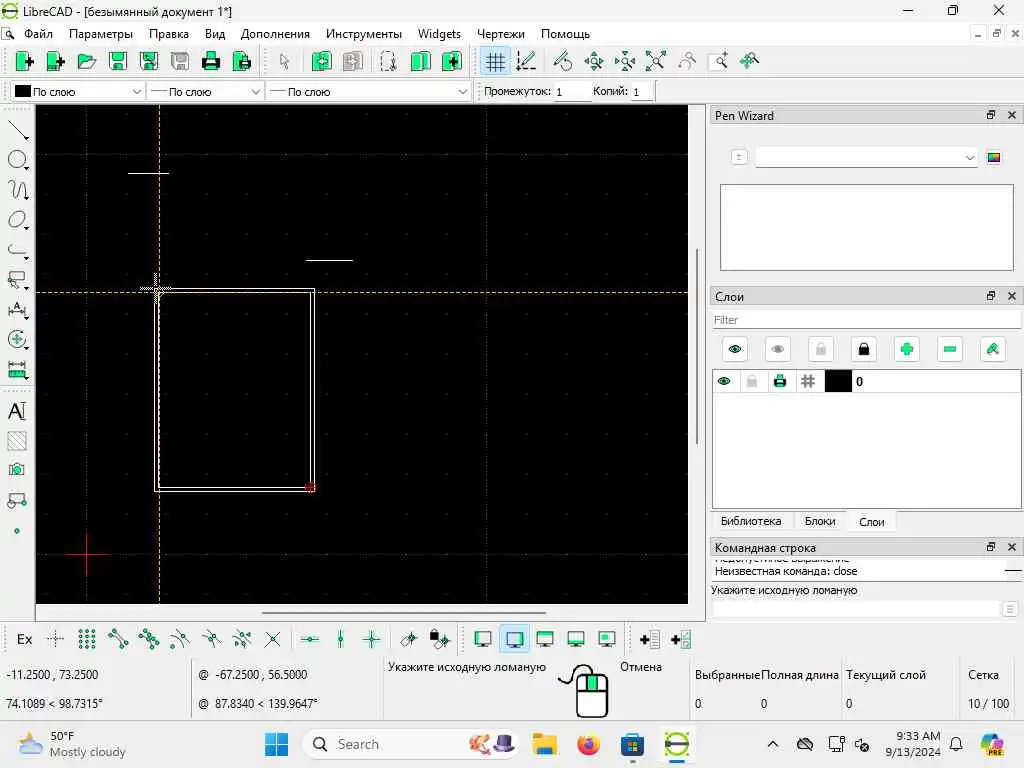Toggle snap on grid
This screenshot has height=768, width=1024.
click(86, 639)
